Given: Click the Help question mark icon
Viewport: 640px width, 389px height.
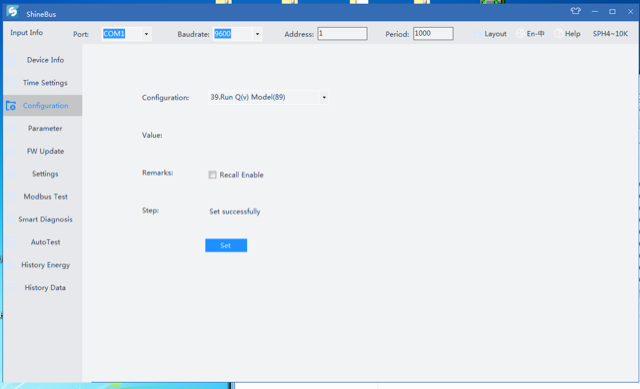Looking at the screenshot, I should [x=558, y=34].
